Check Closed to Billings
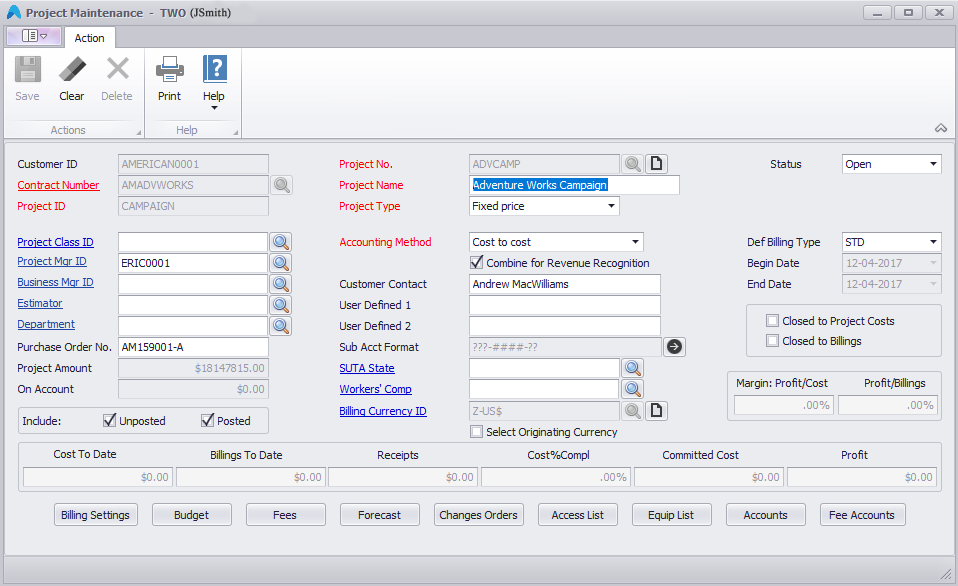958x586 pixels. point(772,341)
